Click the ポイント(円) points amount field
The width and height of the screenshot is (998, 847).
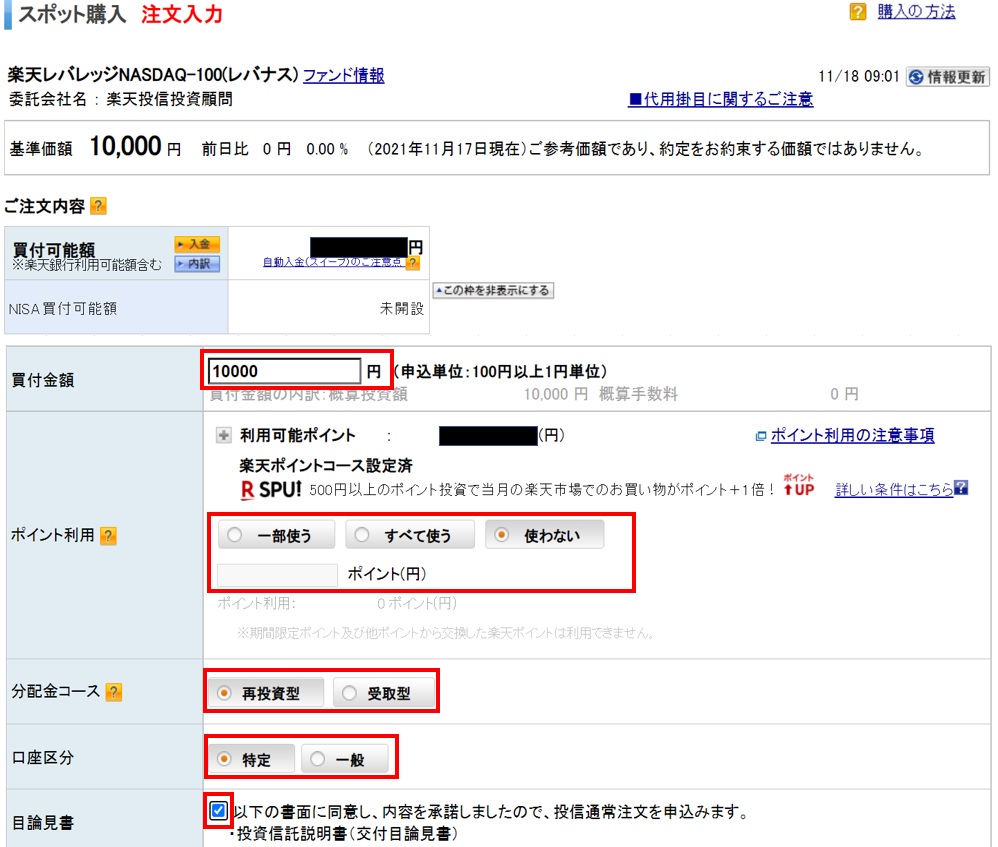click(x=277, y=575)
